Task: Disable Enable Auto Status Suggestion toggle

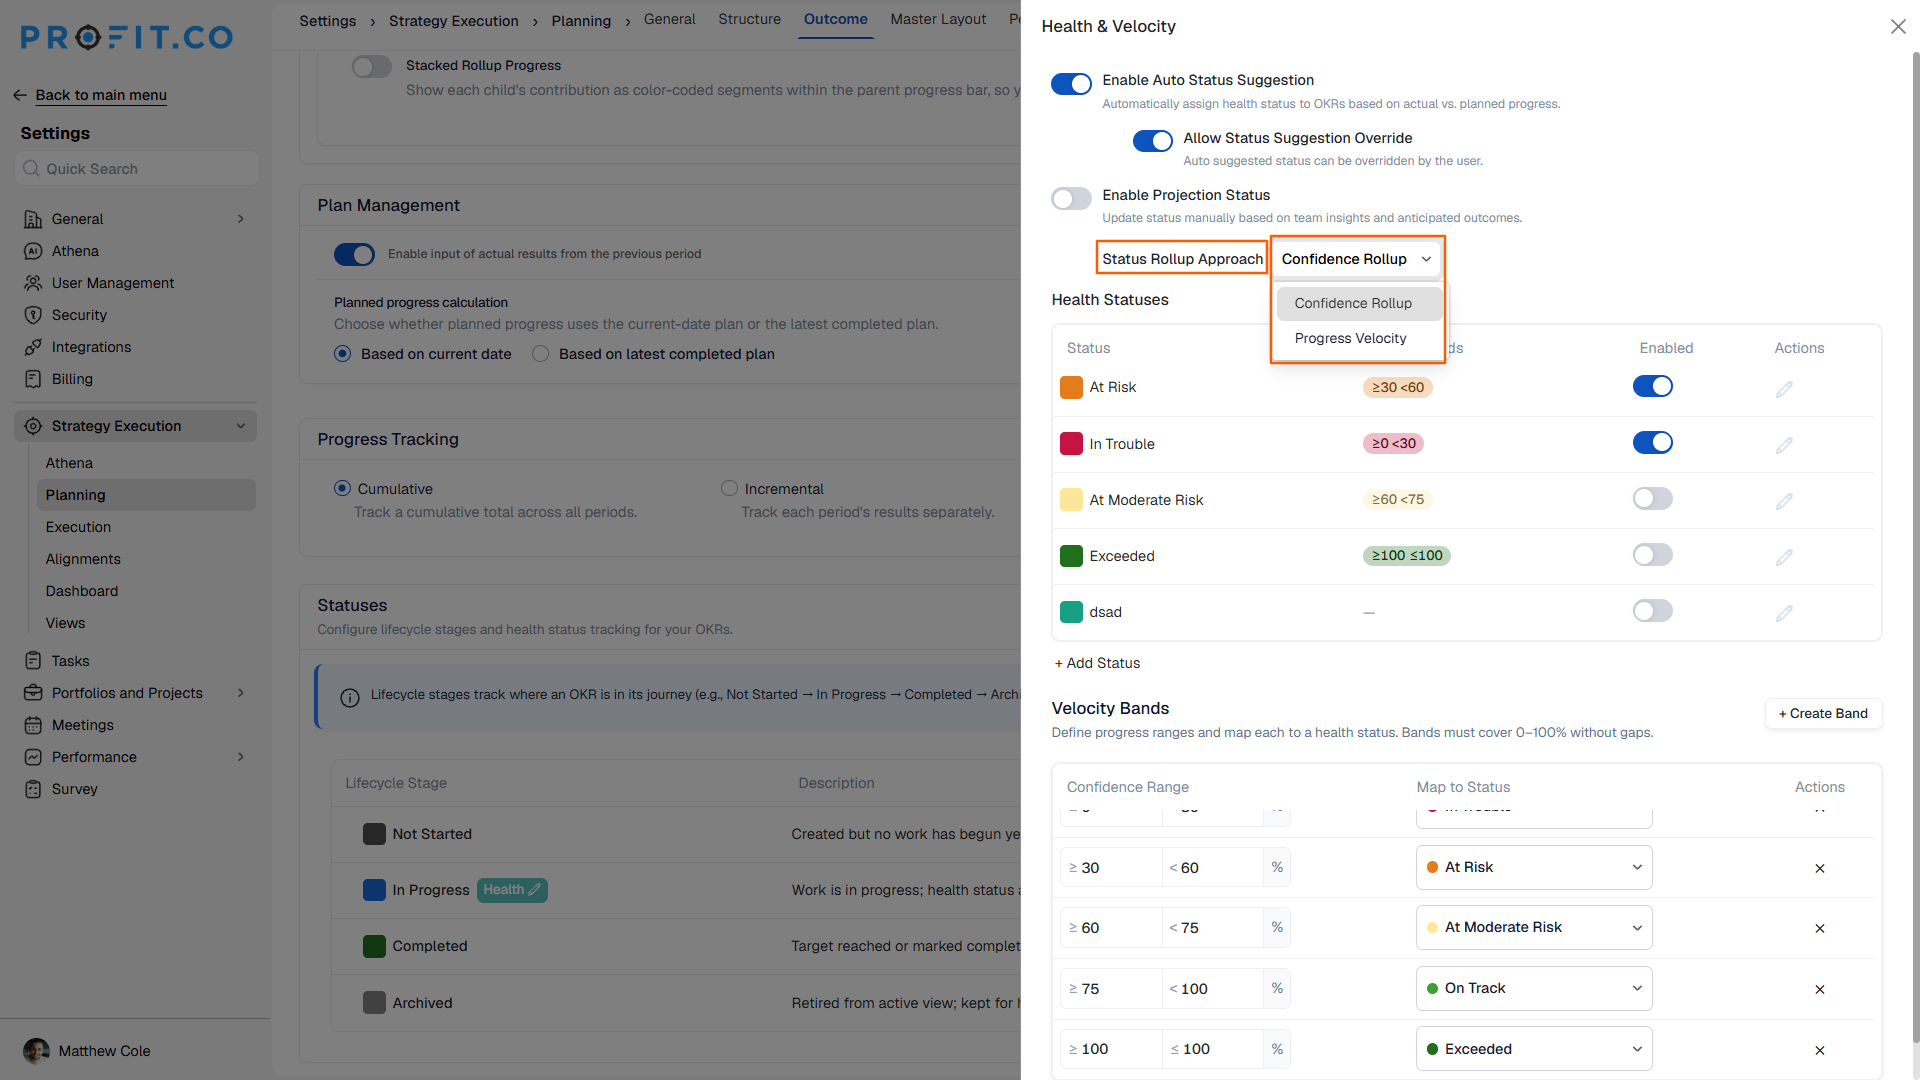Action: click(1071, 84)
